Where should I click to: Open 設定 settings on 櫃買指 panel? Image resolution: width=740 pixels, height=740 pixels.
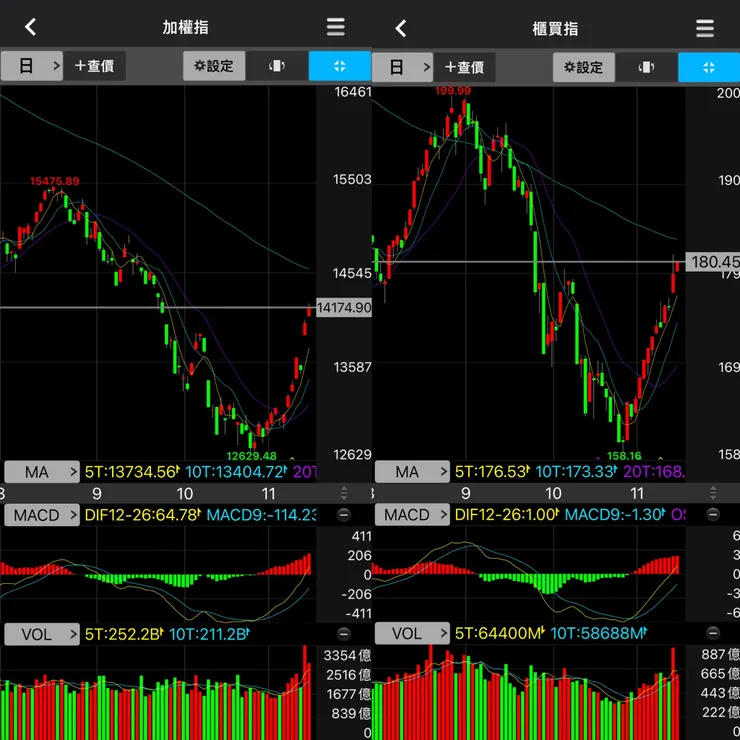[584, 67]
